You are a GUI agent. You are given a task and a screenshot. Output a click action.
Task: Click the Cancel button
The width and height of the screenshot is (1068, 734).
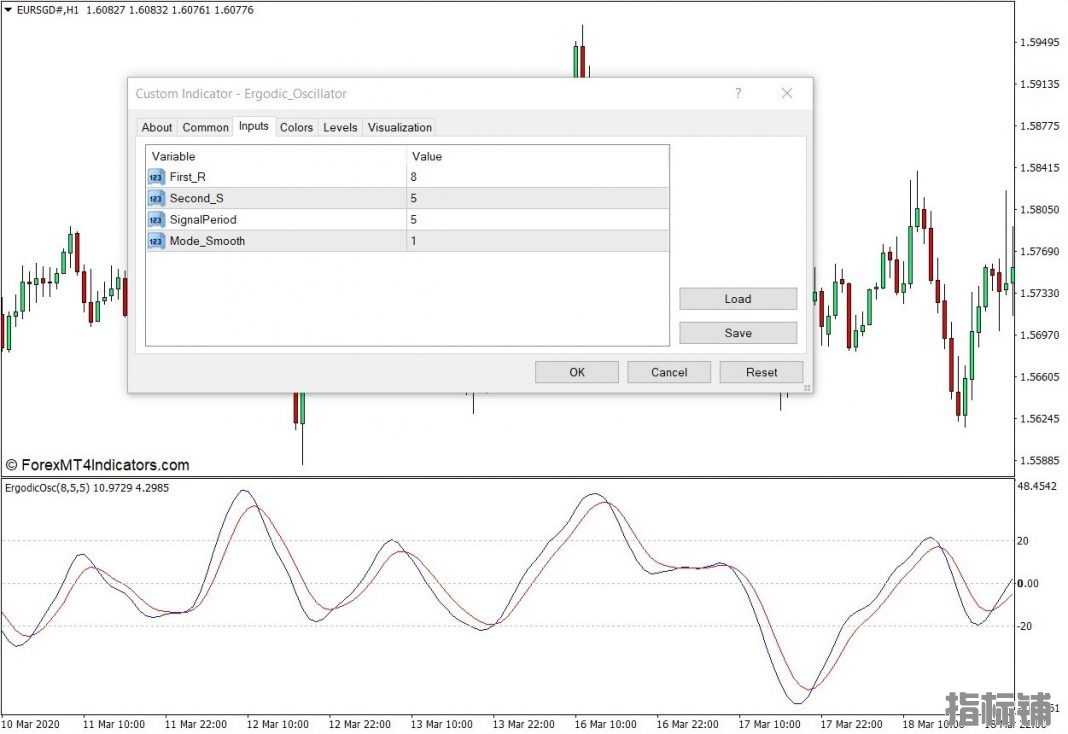click(x=669, y=372)
